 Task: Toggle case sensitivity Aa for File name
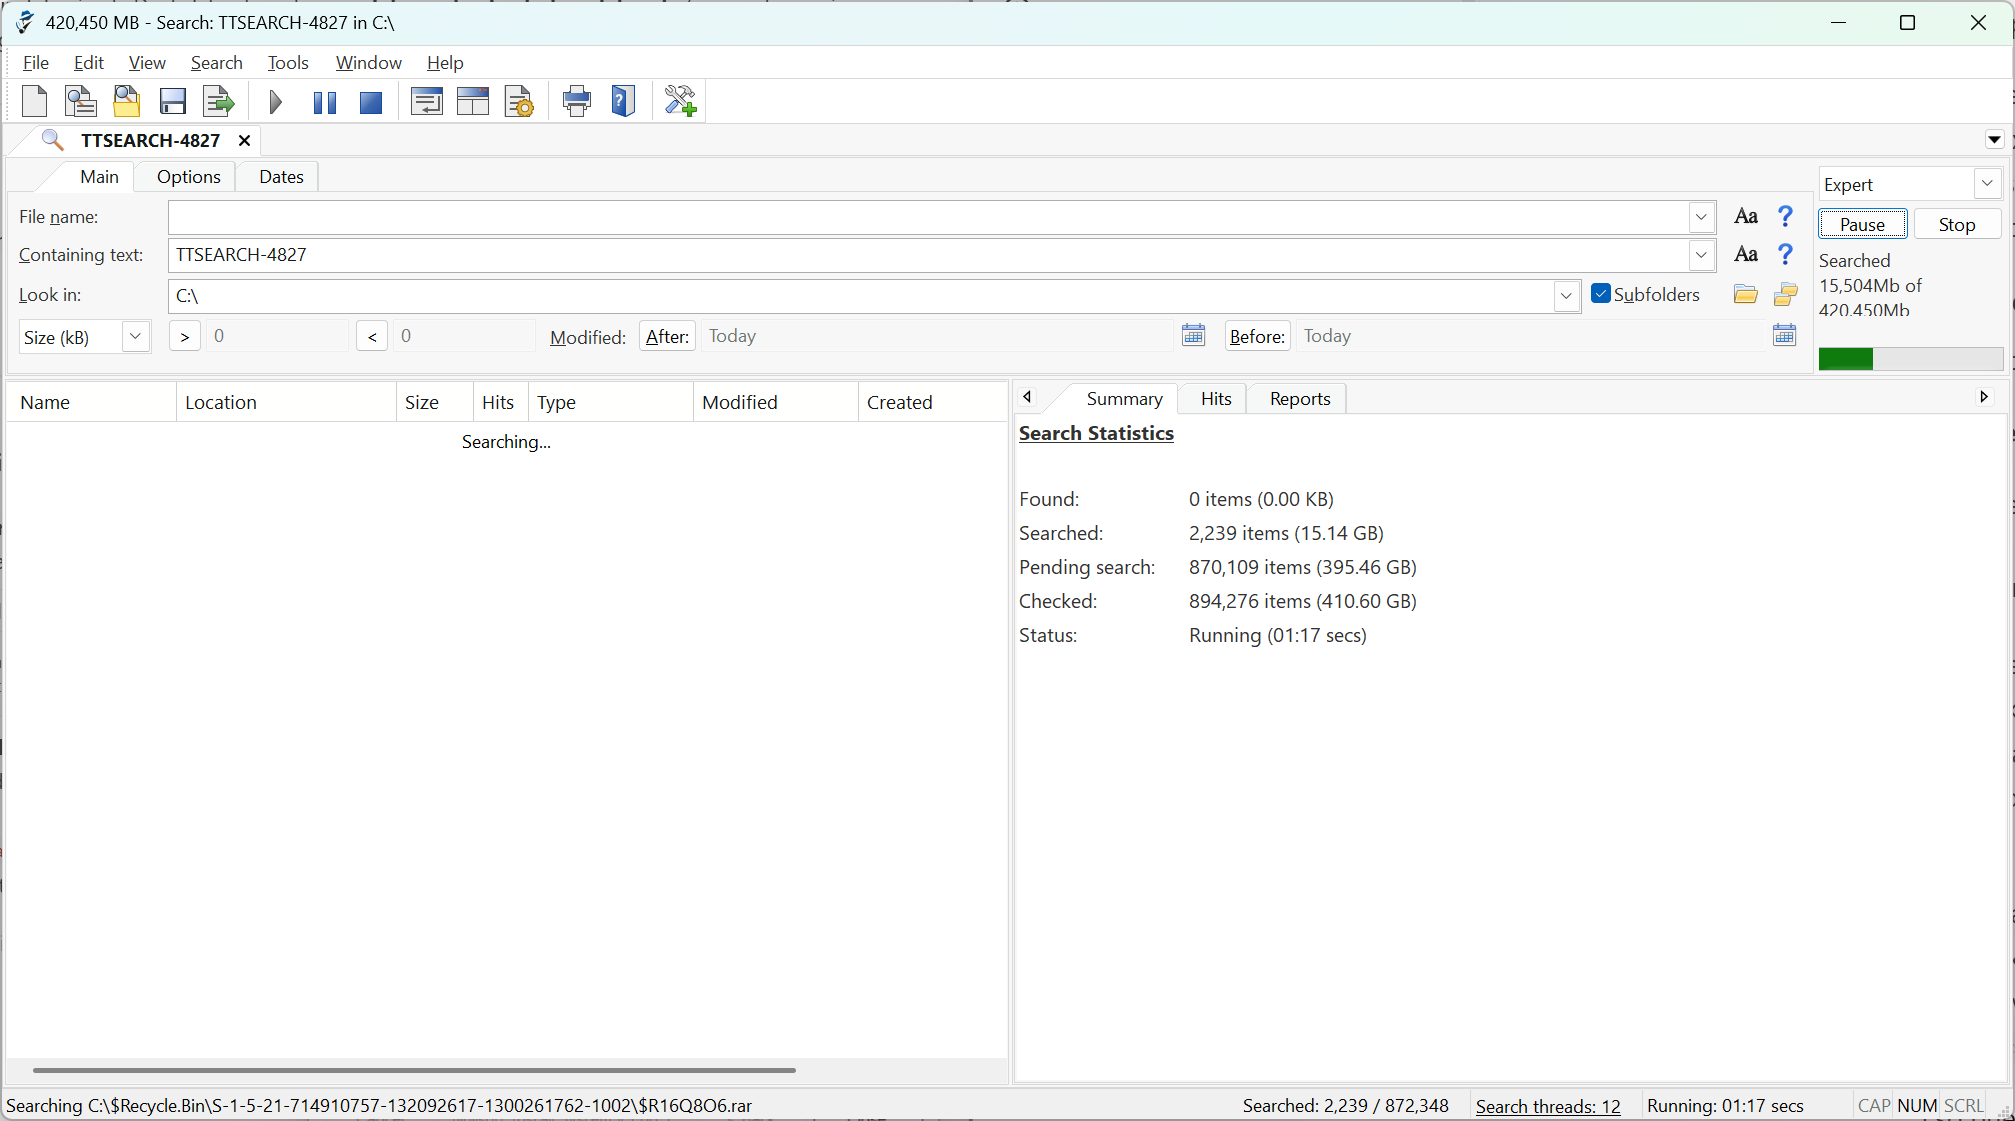[1746, 216]
